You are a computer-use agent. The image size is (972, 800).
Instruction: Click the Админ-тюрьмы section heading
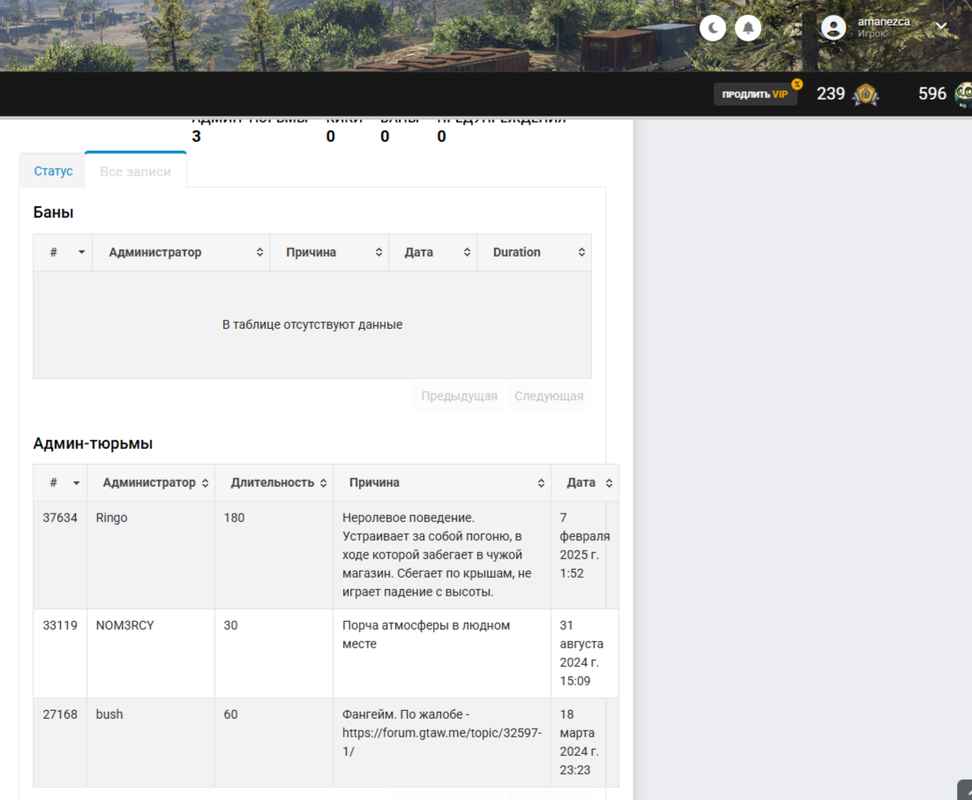tap(93, 444)
